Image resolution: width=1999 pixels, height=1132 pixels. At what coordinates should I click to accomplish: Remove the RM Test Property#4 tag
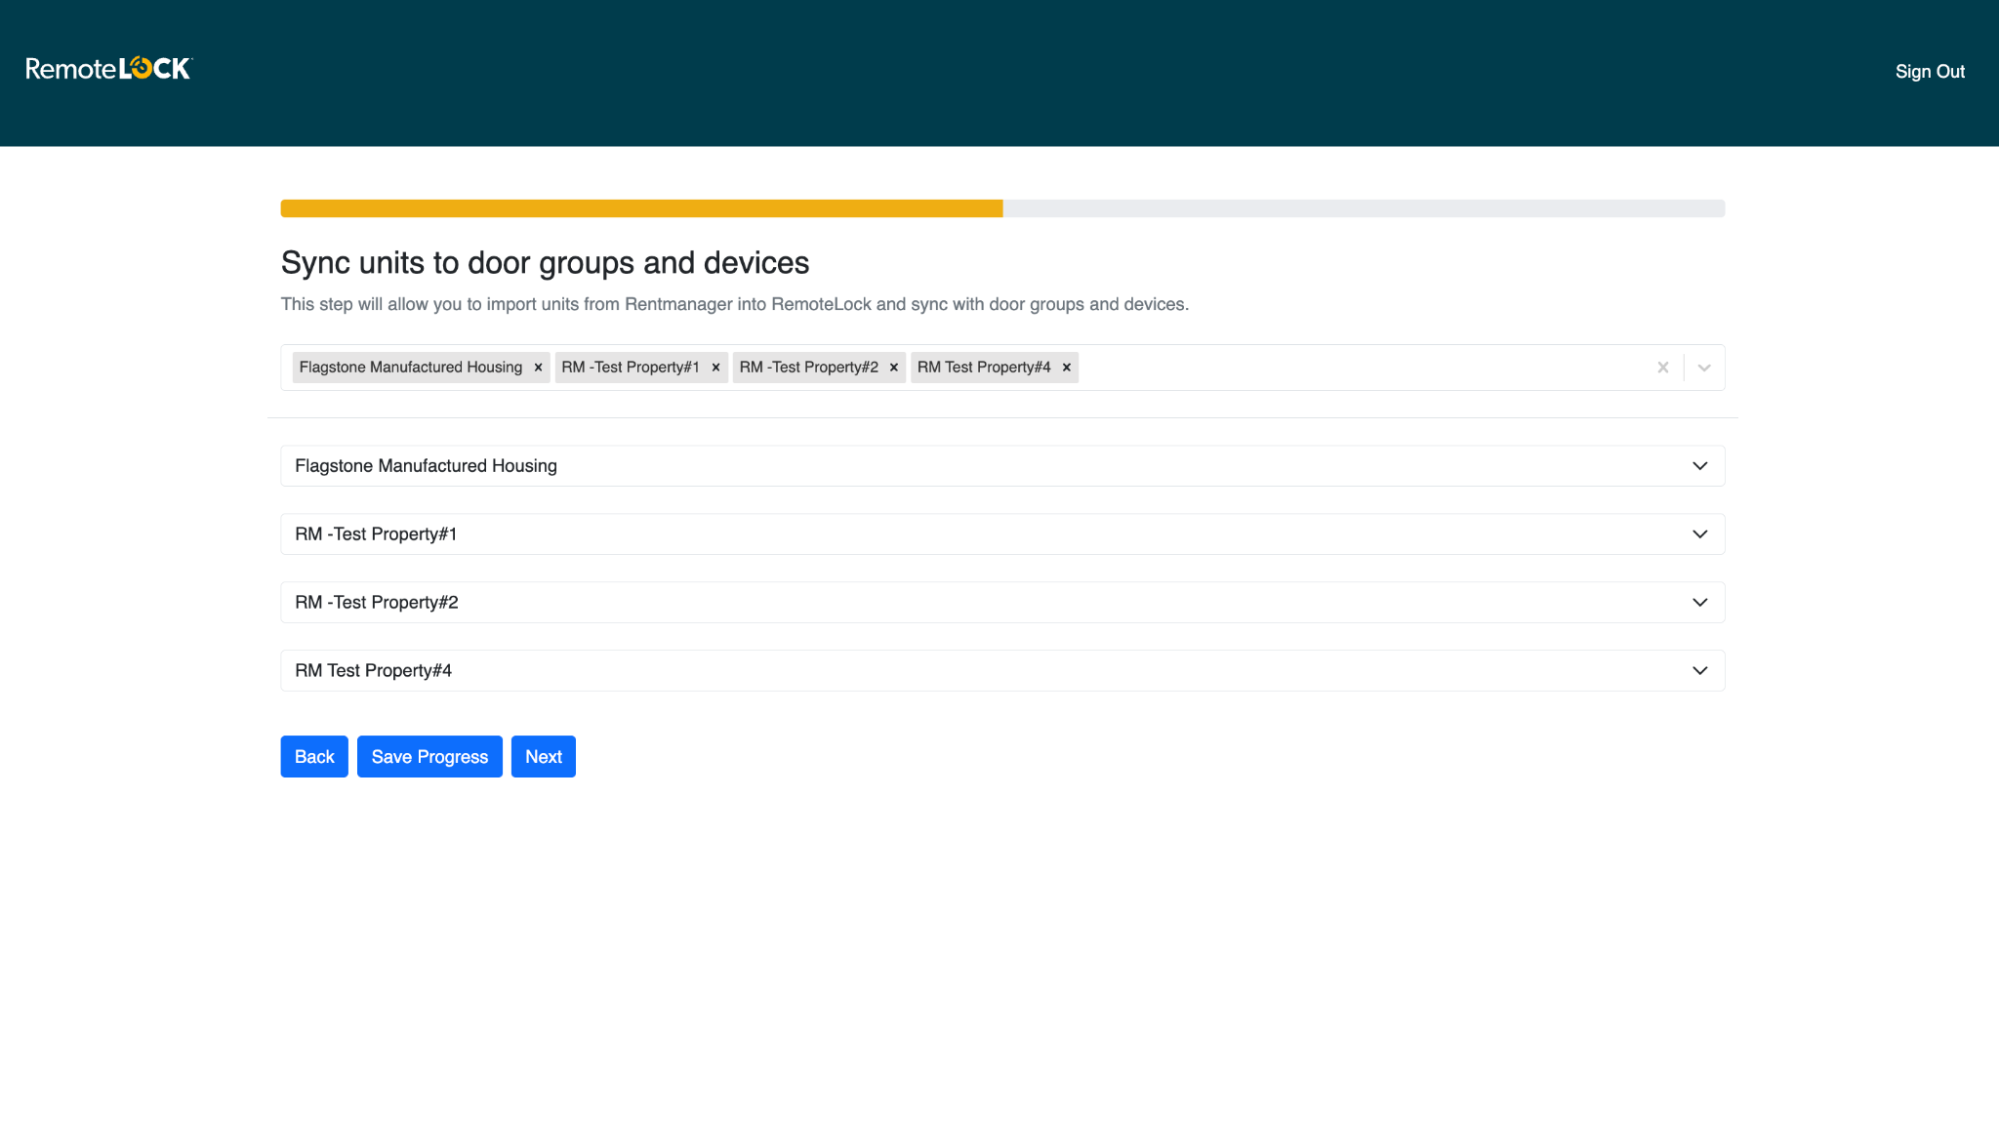[x=1066, y=367]
